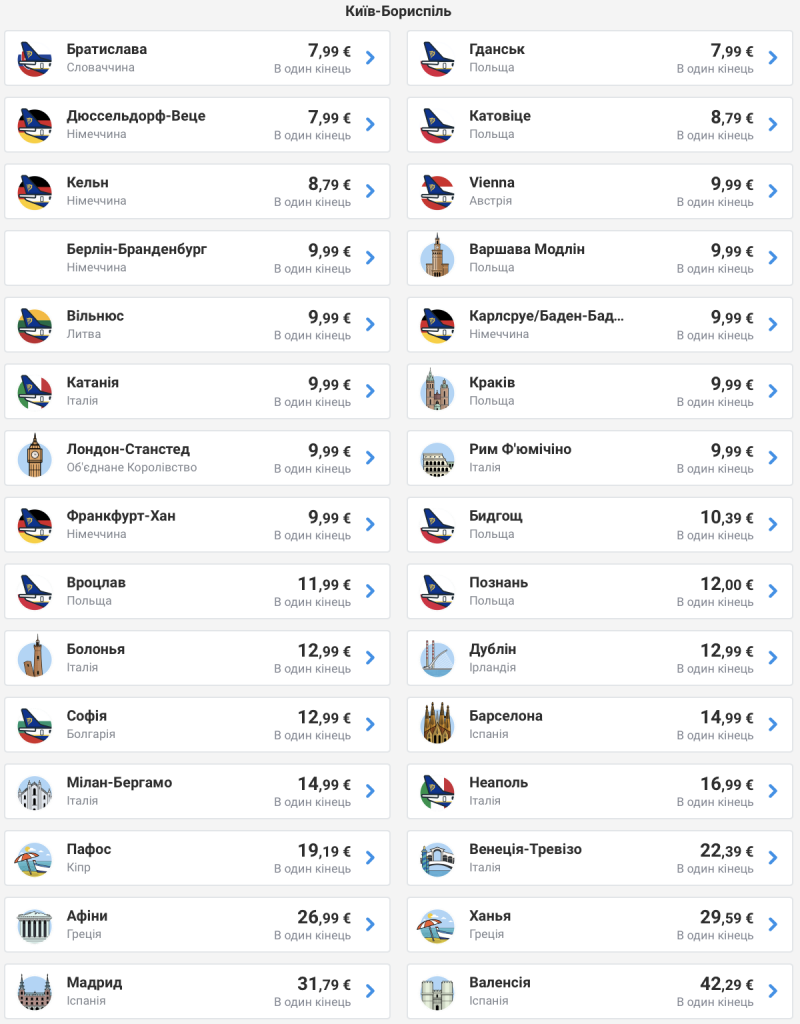Click the Milan cathedral icon for Мілан-Бергамо
Screen dimensions: 800x1024
pos(35,792)
